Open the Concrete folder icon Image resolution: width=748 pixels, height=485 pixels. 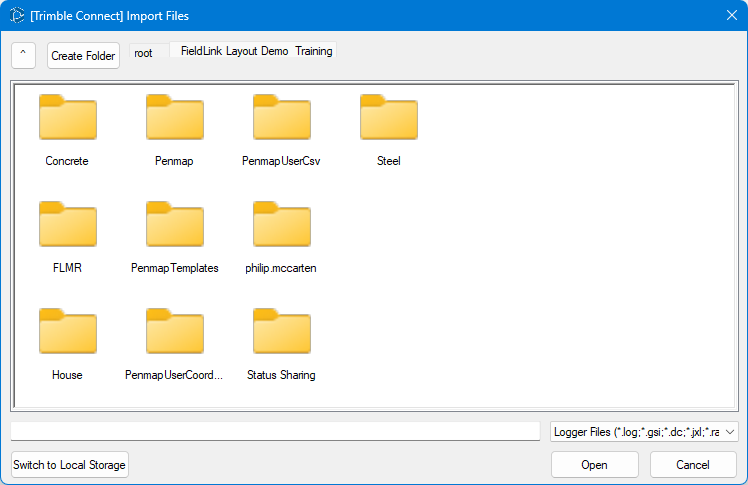click(67, 118)
